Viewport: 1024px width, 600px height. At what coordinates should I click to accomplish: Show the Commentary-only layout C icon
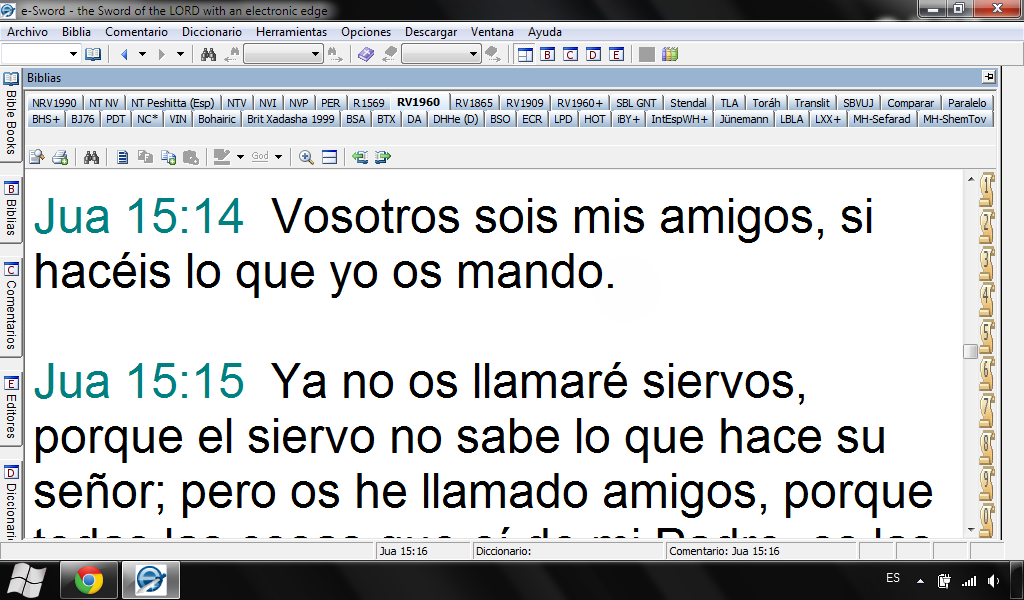[571, 54]
